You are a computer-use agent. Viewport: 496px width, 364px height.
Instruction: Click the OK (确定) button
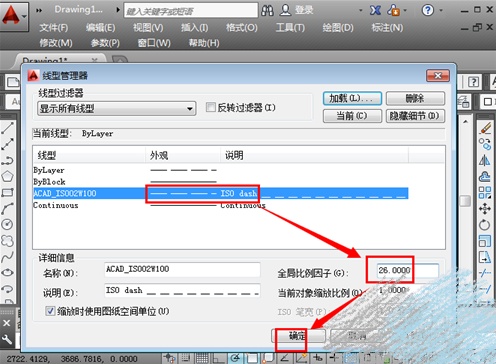[298, 336]
